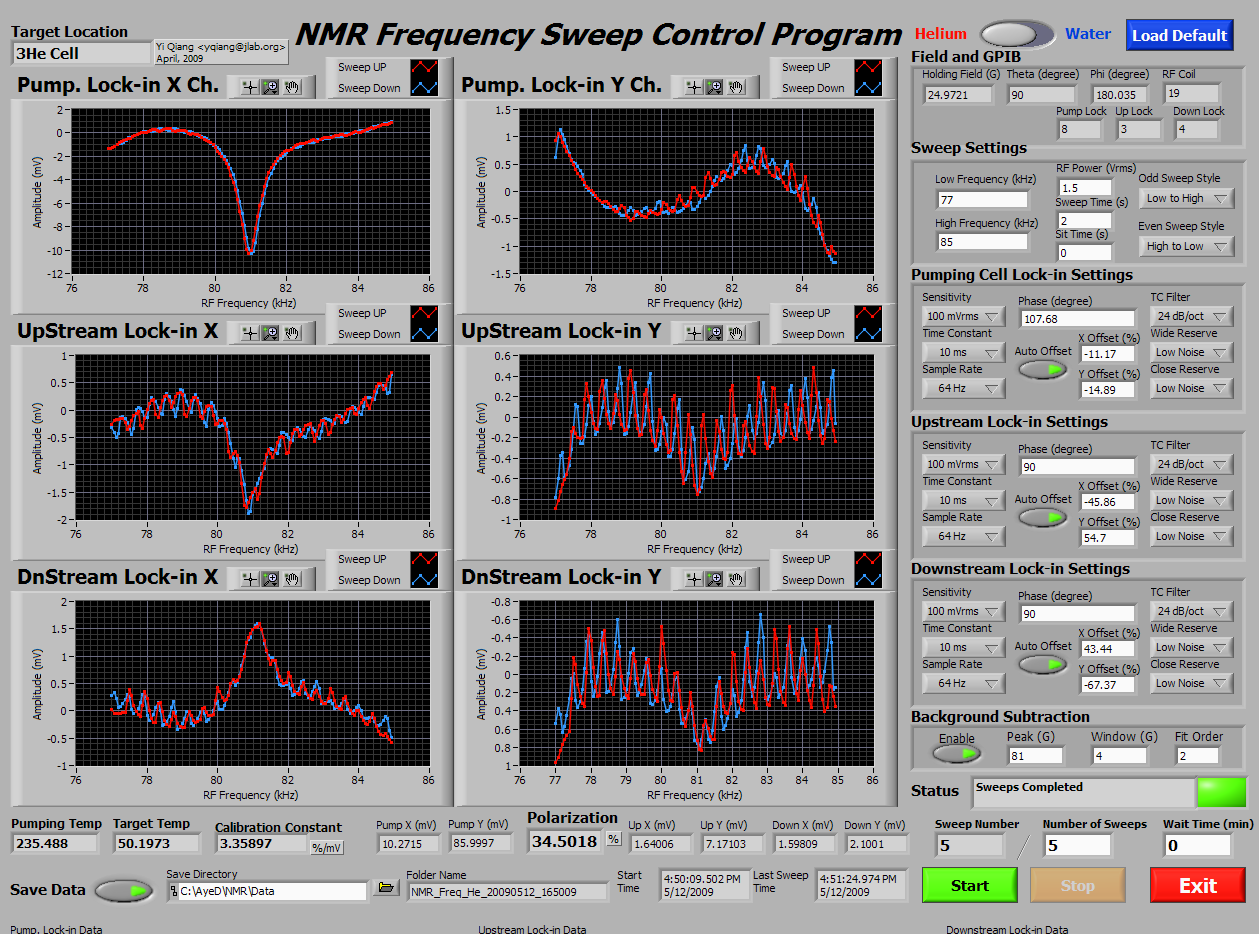Open Upstream TC Filter dropdown
This screenshot has width=1259, height=934.
1192,464
